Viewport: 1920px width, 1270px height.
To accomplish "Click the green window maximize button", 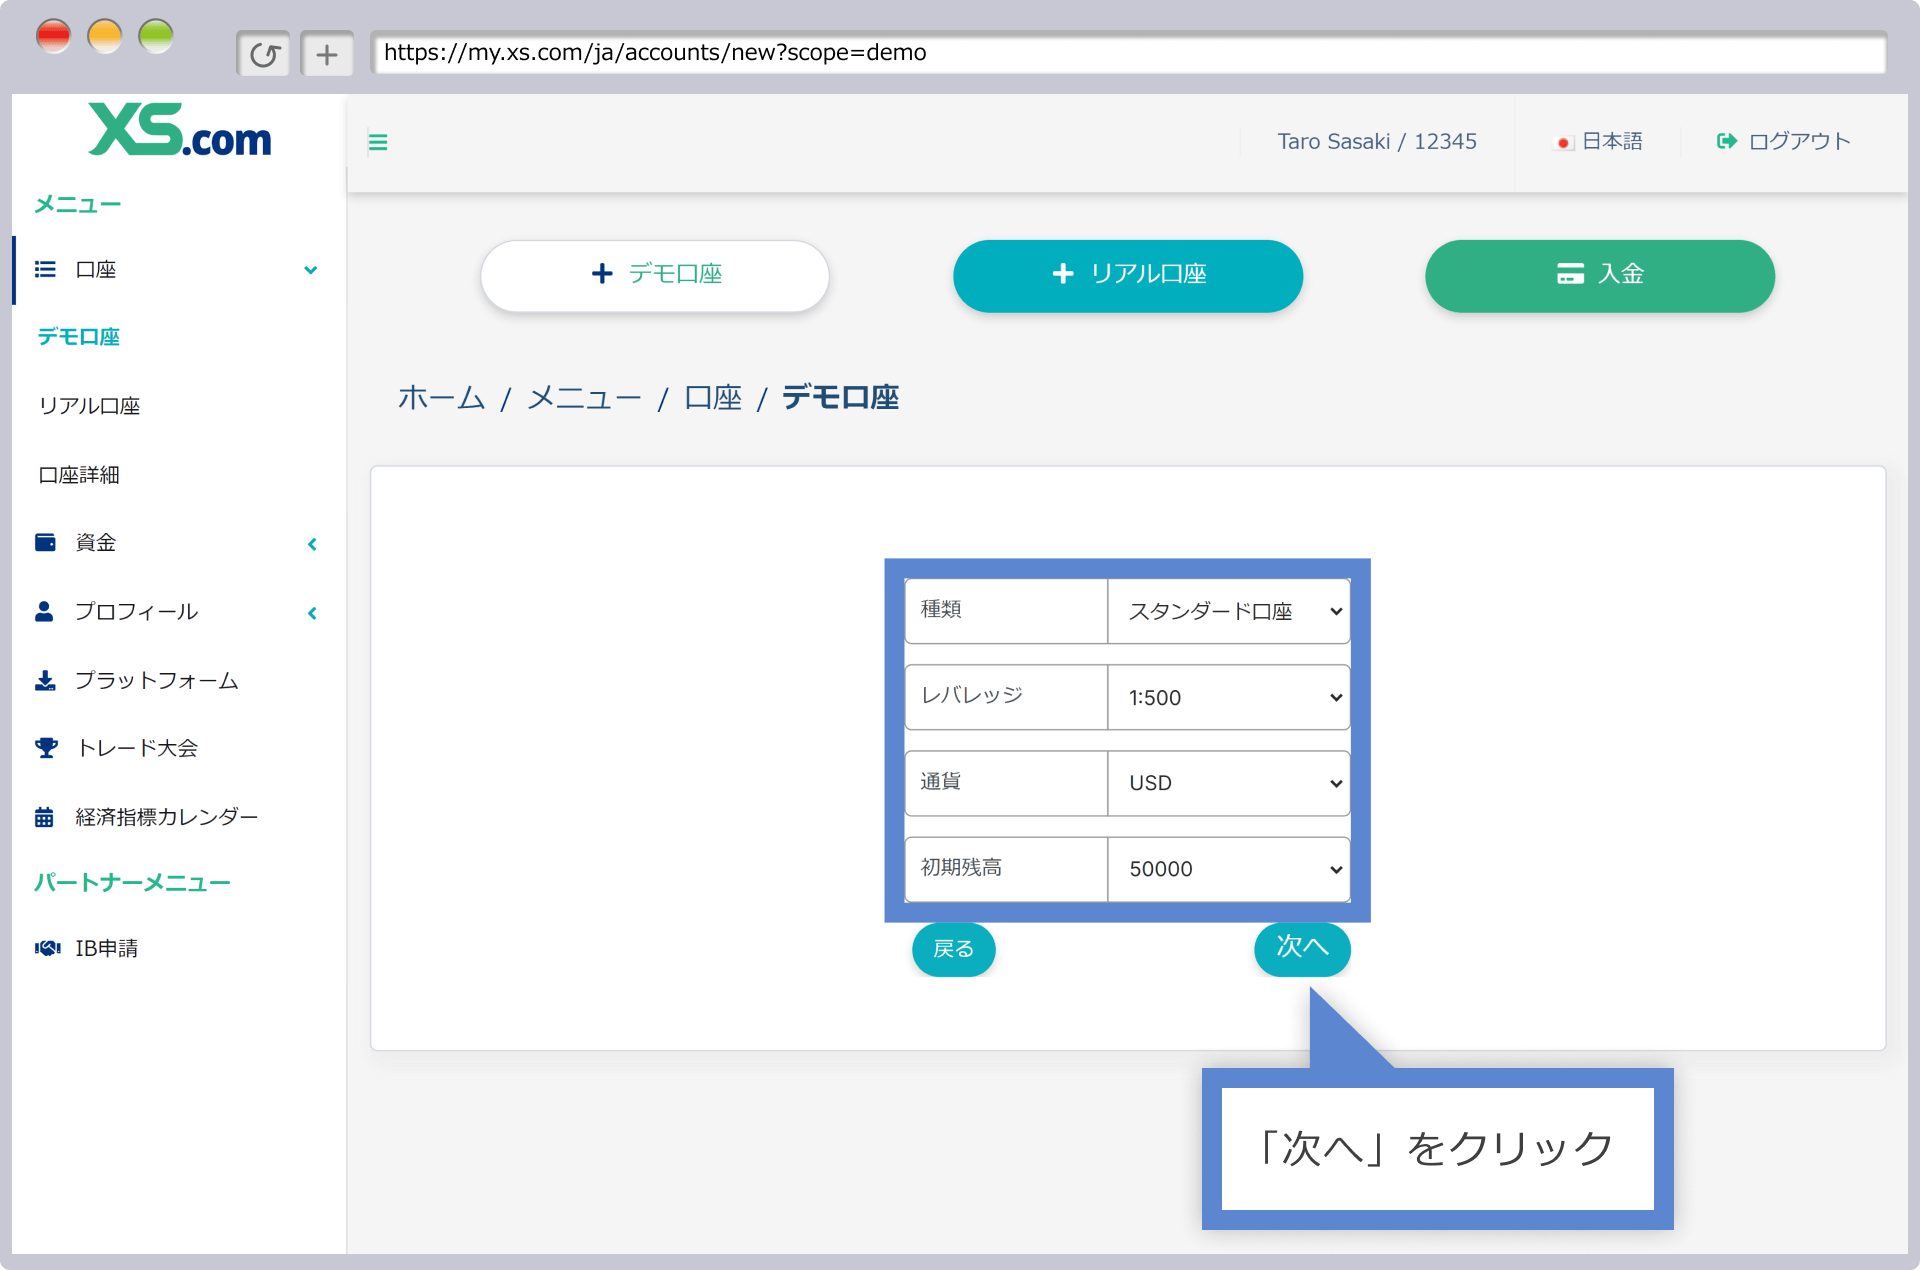I will pyautogui.click(x=156, y=37).
